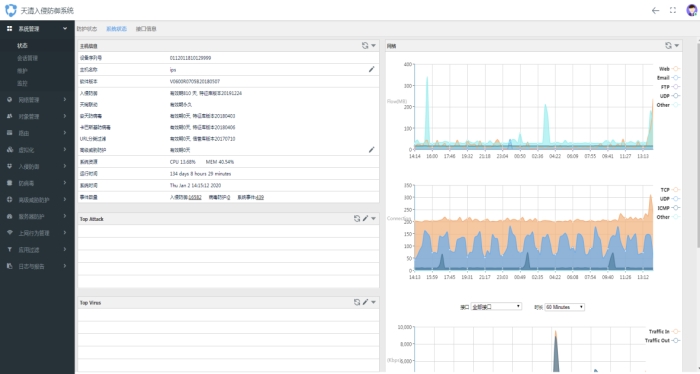Toggle Web series in Flow chart legend
This screenshot has width=700, height=374.
[x=669, y=69]
